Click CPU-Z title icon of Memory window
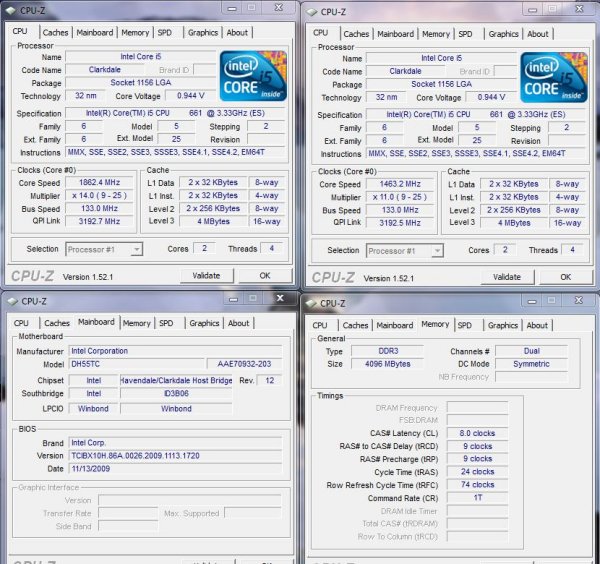 click(x=311, y=303)
